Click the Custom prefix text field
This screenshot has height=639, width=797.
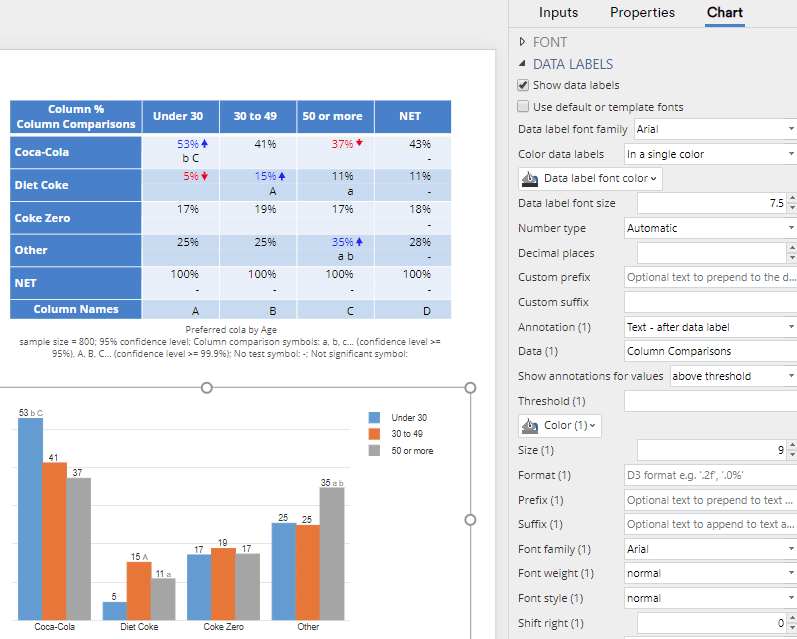(710, 277)
